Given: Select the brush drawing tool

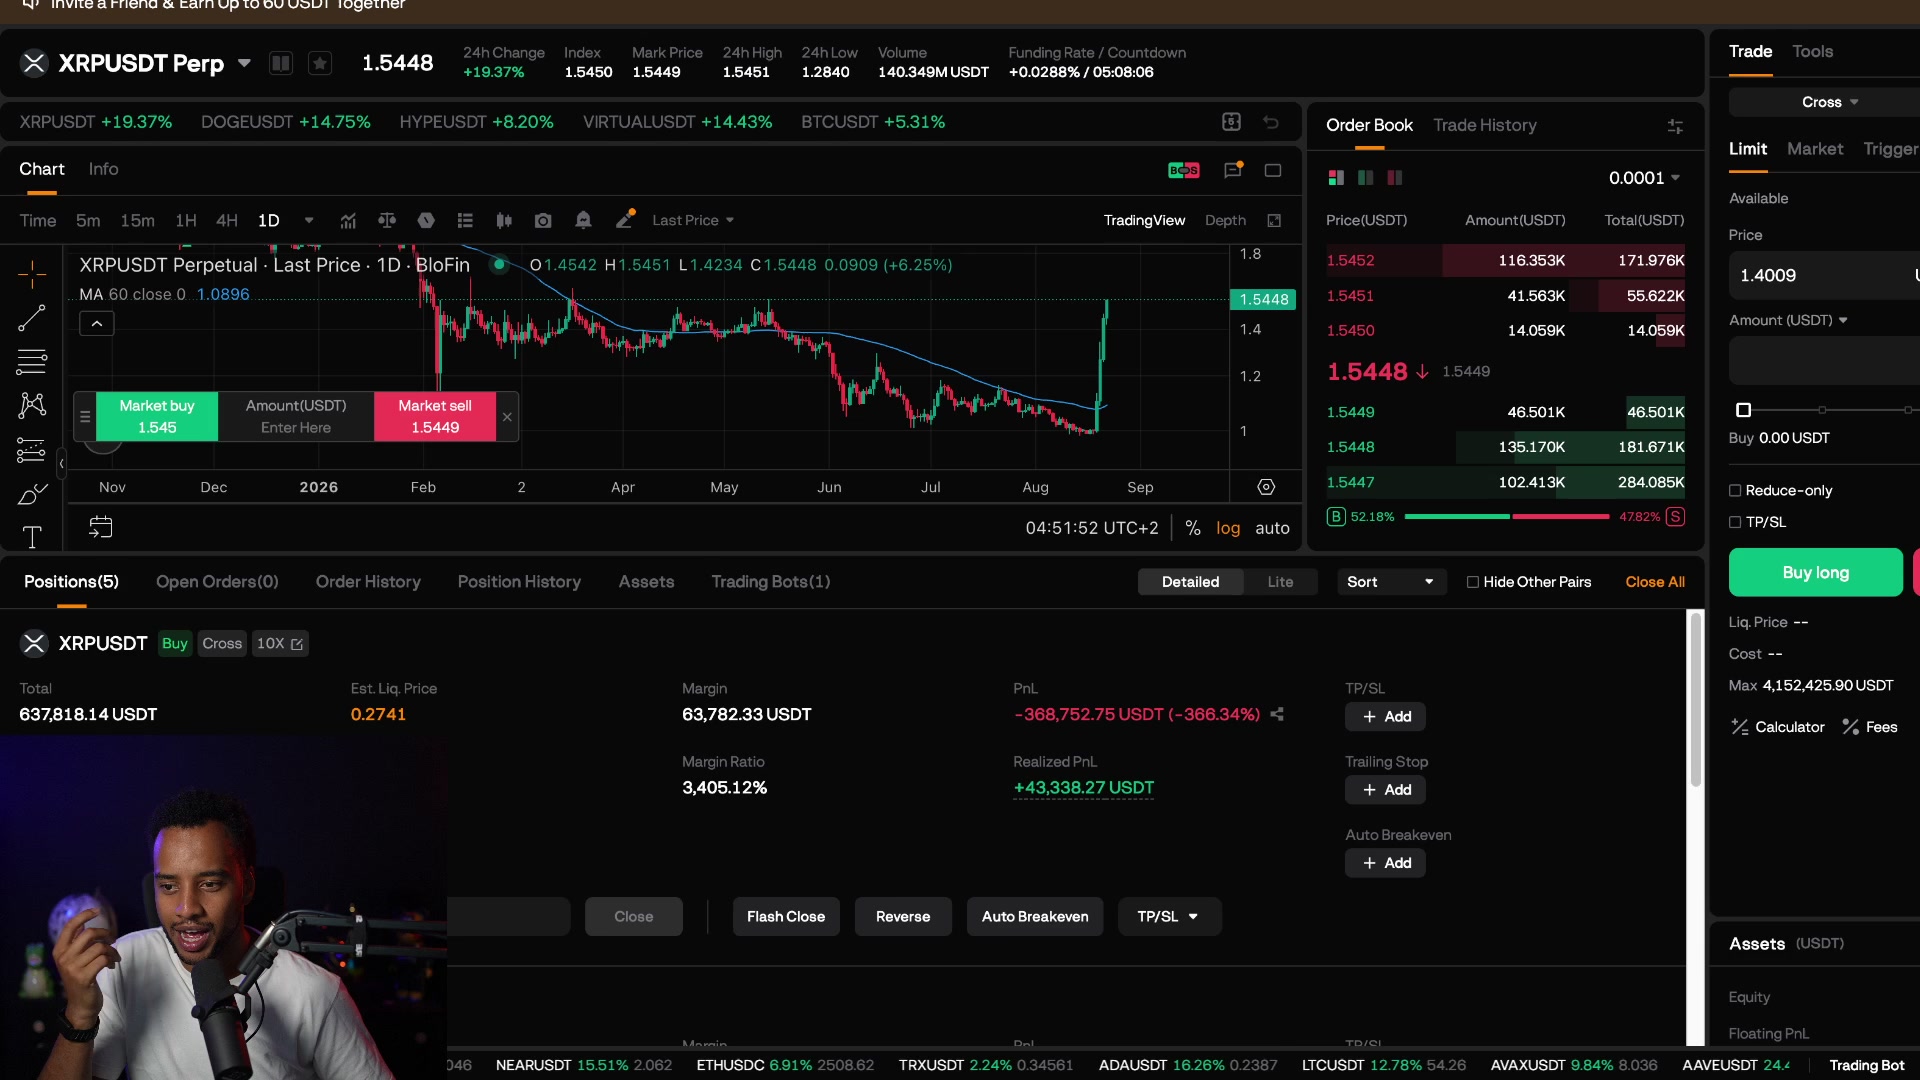Looking at the screenshot, I should pos(32,494).
